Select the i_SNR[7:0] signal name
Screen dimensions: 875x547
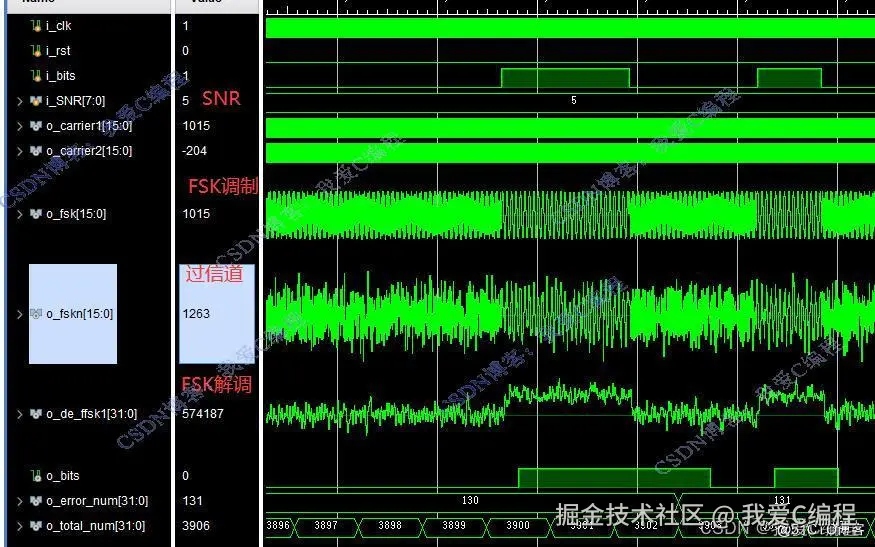point(75,101)
